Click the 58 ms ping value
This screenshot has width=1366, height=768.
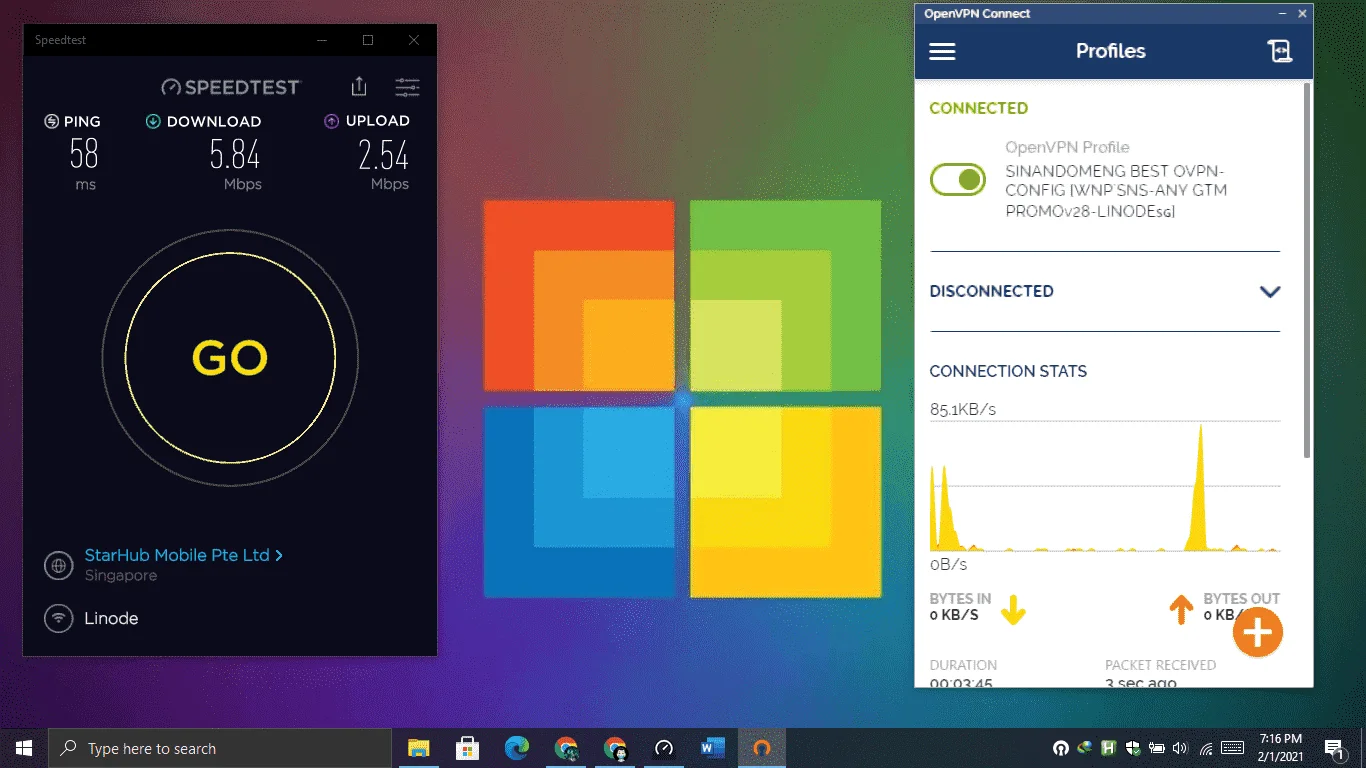pyautogui.click(x=84, y=155)
